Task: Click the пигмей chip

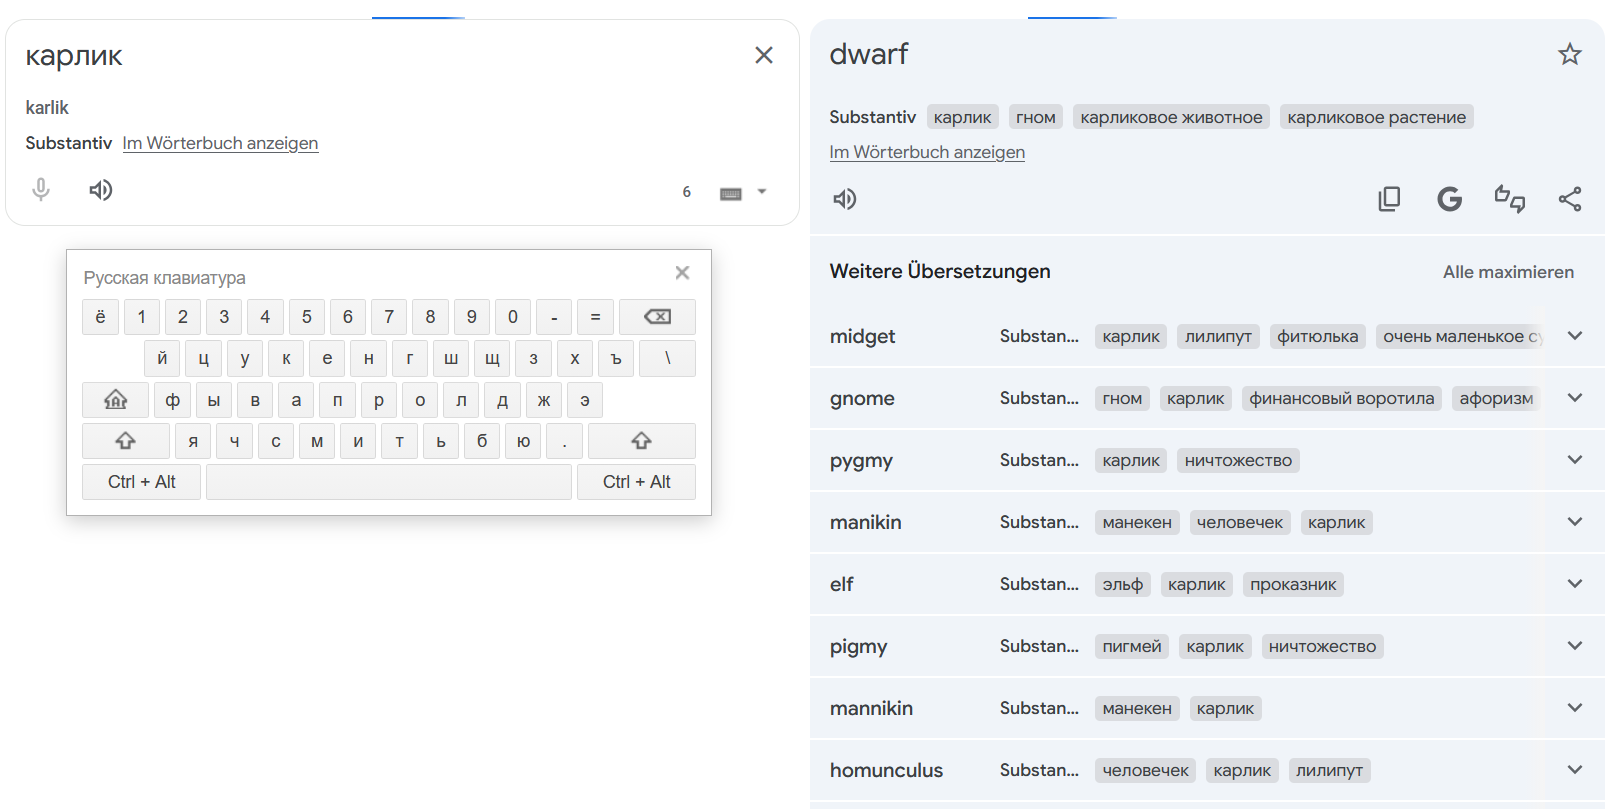Action: tap(1132, 646)
